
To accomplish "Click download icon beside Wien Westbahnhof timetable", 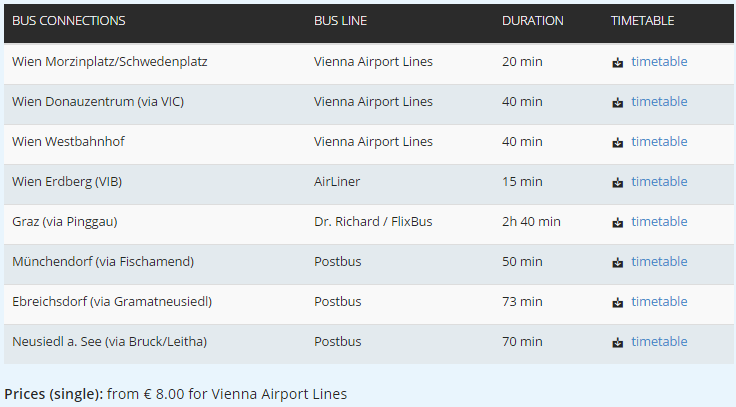I will coord(617,142).
